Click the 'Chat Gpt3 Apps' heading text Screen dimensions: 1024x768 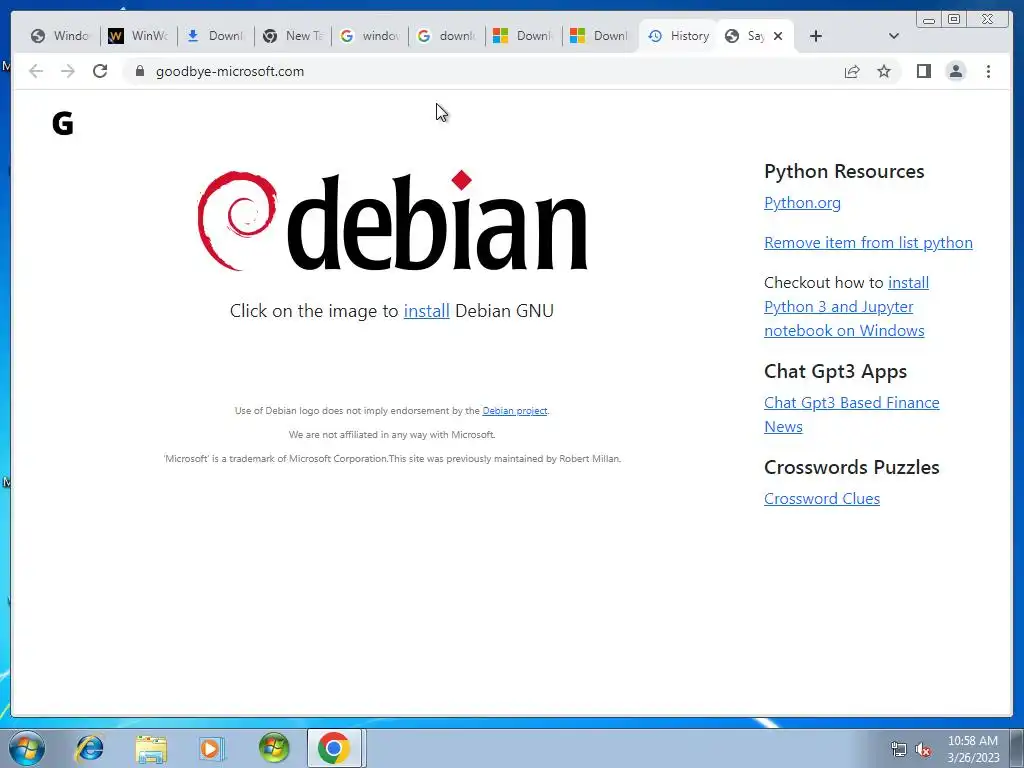pos(835,371)
